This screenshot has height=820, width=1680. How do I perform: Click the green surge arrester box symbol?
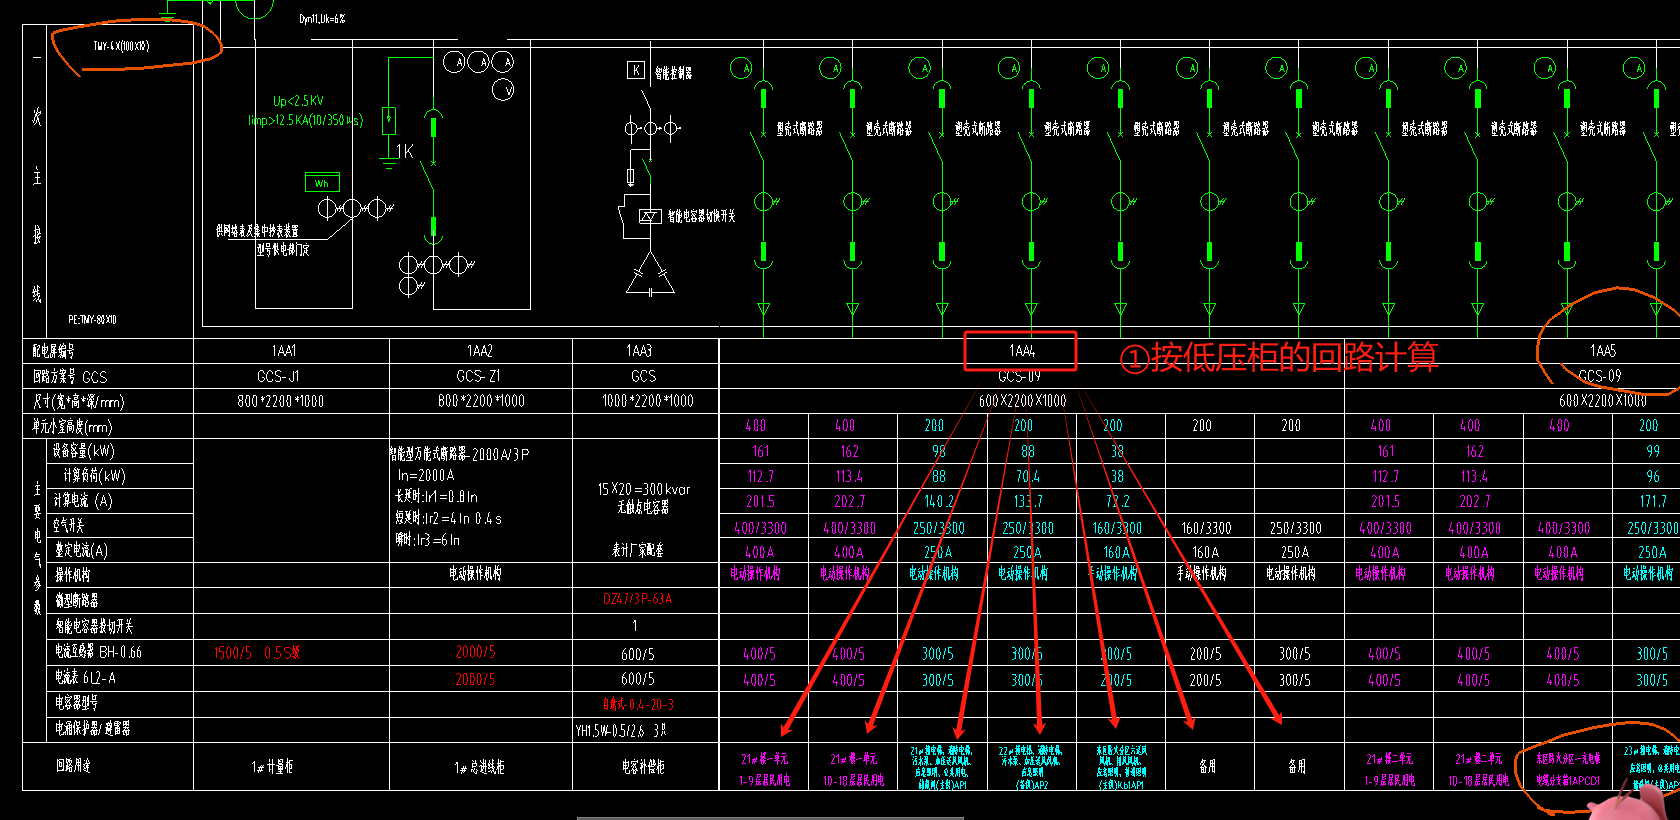[388, 120]
